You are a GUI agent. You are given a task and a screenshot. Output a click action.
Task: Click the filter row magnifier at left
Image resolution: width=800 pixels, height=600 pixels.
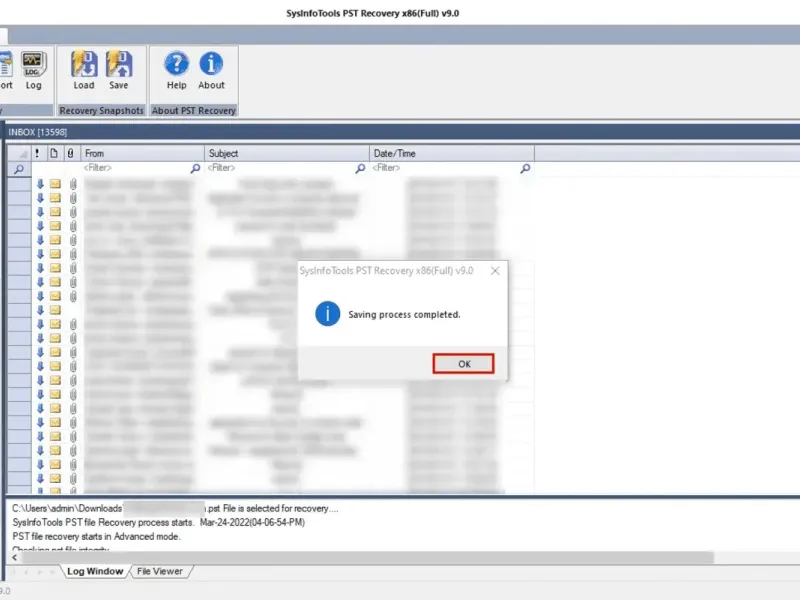tap(19, 169)
